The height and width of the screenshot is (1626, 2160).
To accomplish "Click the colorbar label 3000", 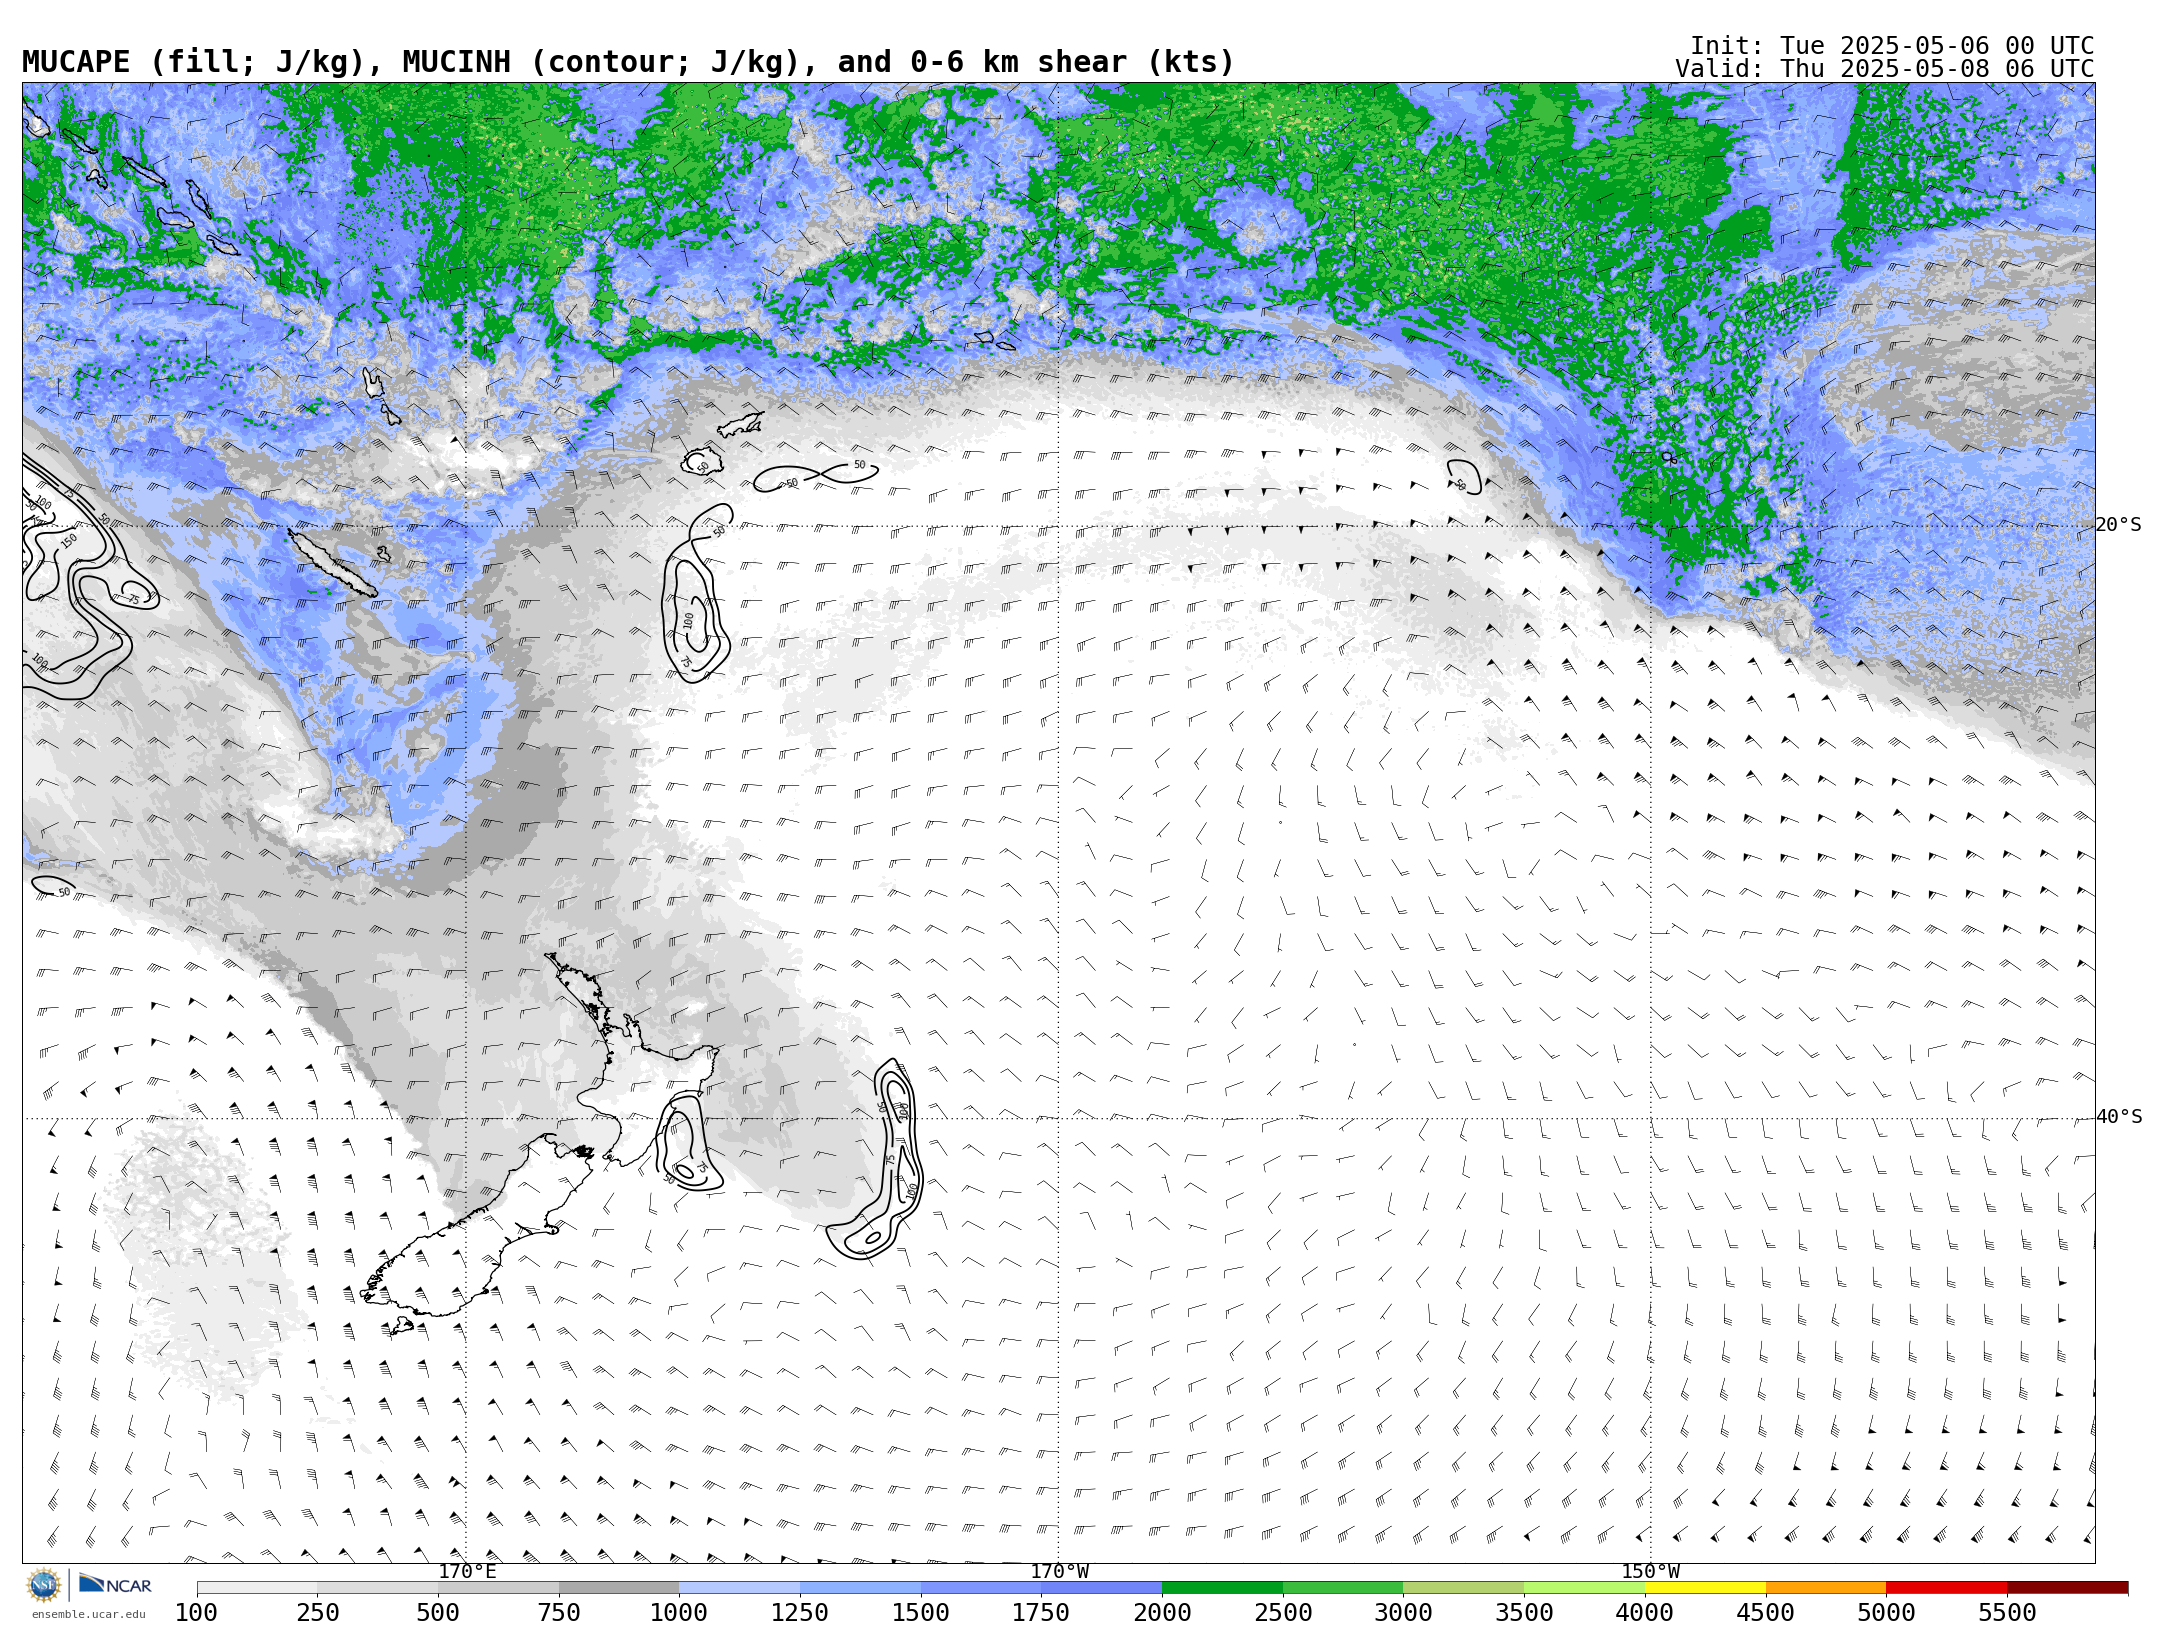I will (x=1403, y=1613).
